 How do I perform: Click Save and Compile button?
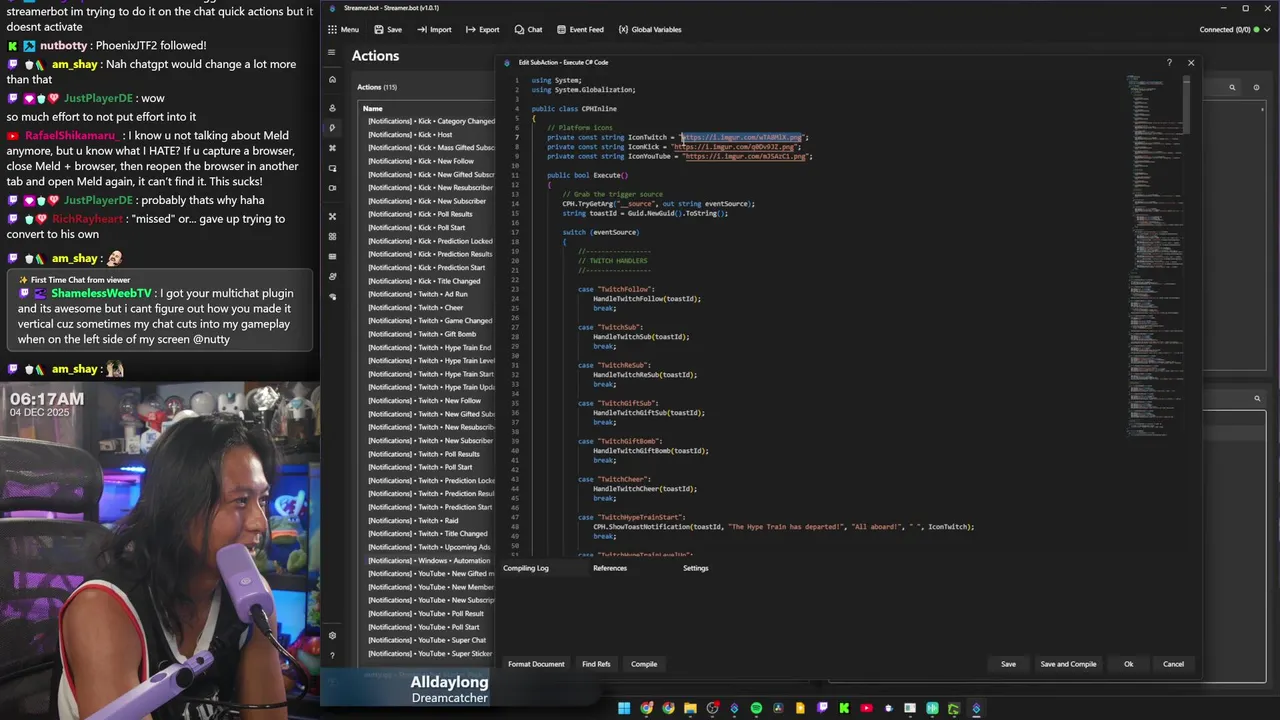[x=1068, y=664]
